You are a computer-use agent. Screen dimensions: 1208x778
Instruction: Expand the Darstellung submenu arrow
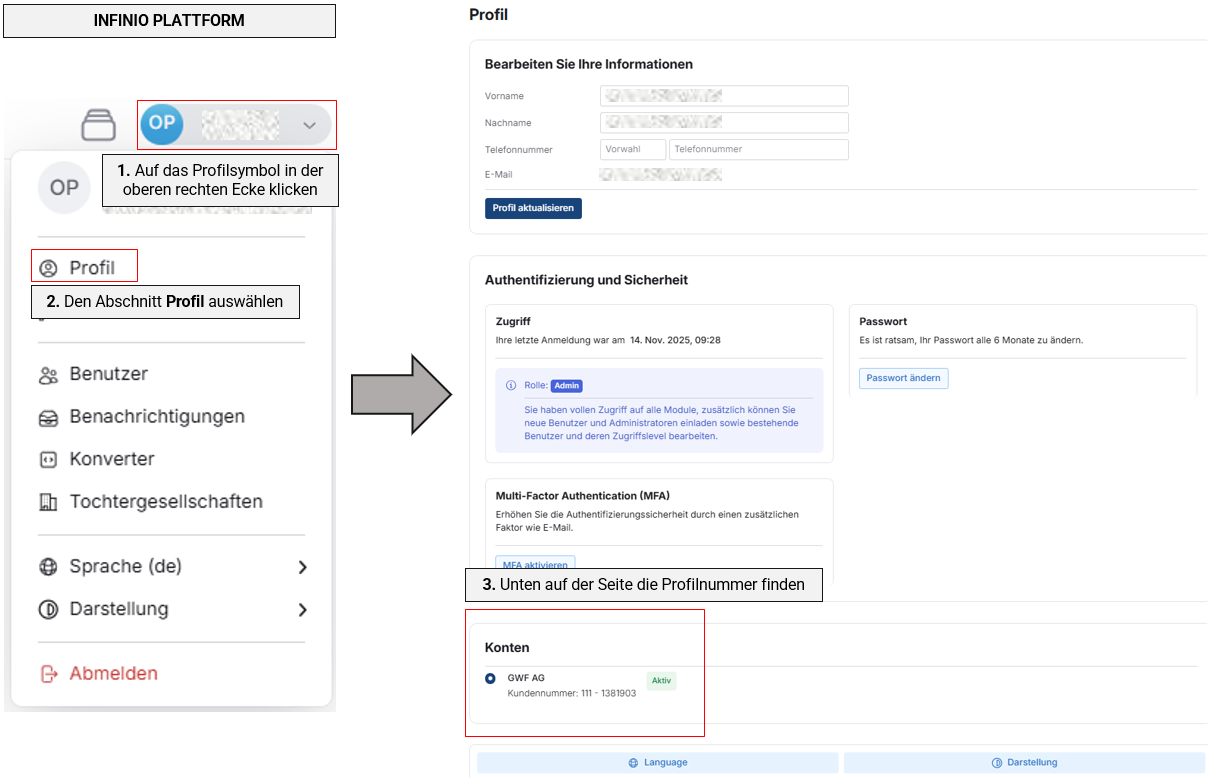[302, 610]
